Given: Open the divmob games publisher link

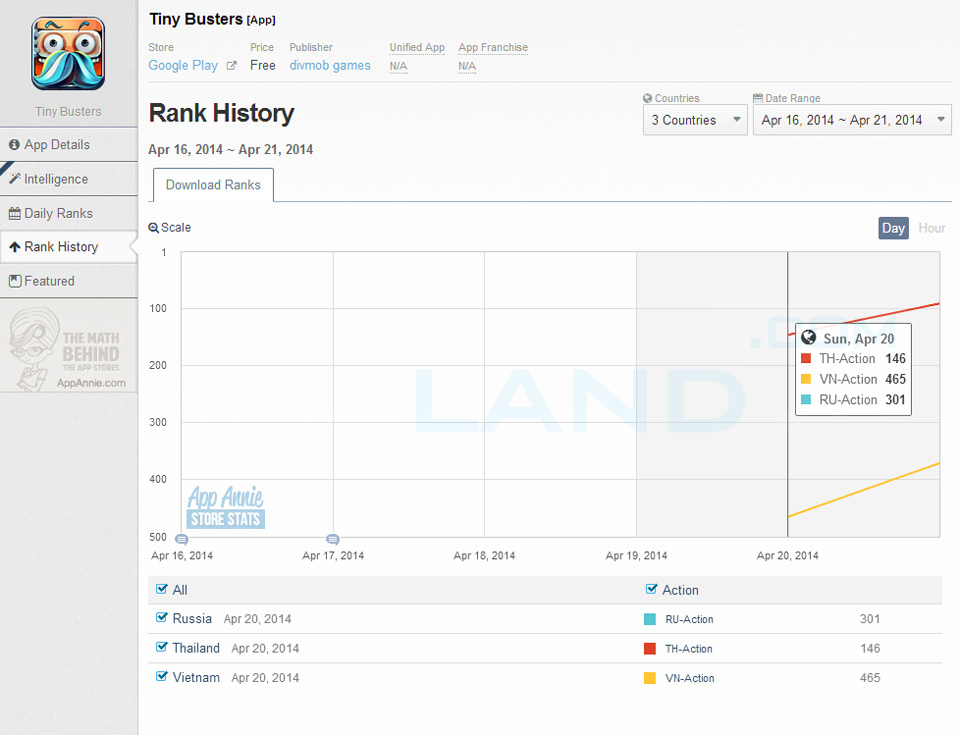Looking at the screenshot, I should point(330,66).
